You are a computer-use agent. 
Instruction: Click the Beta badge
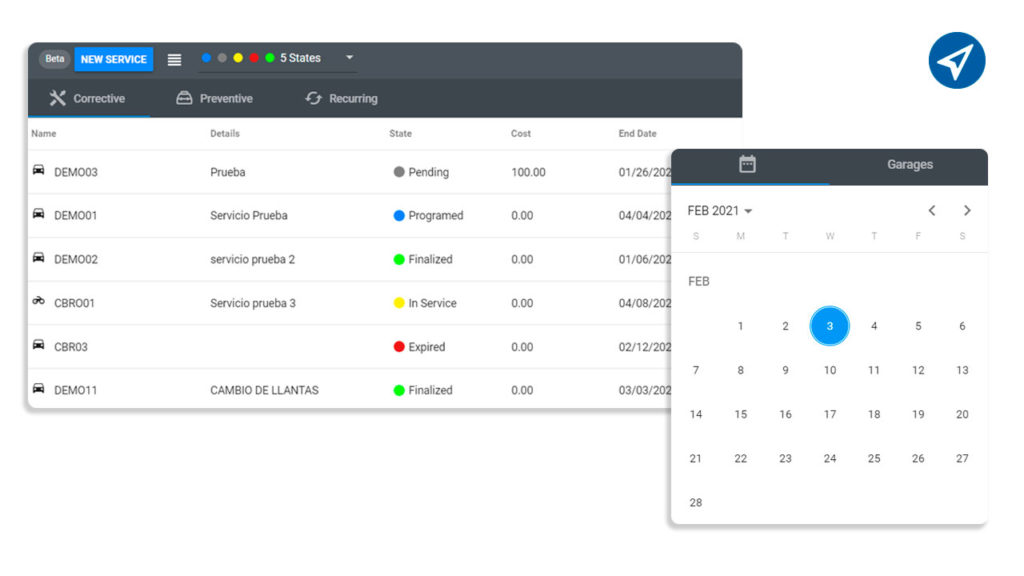55,59
